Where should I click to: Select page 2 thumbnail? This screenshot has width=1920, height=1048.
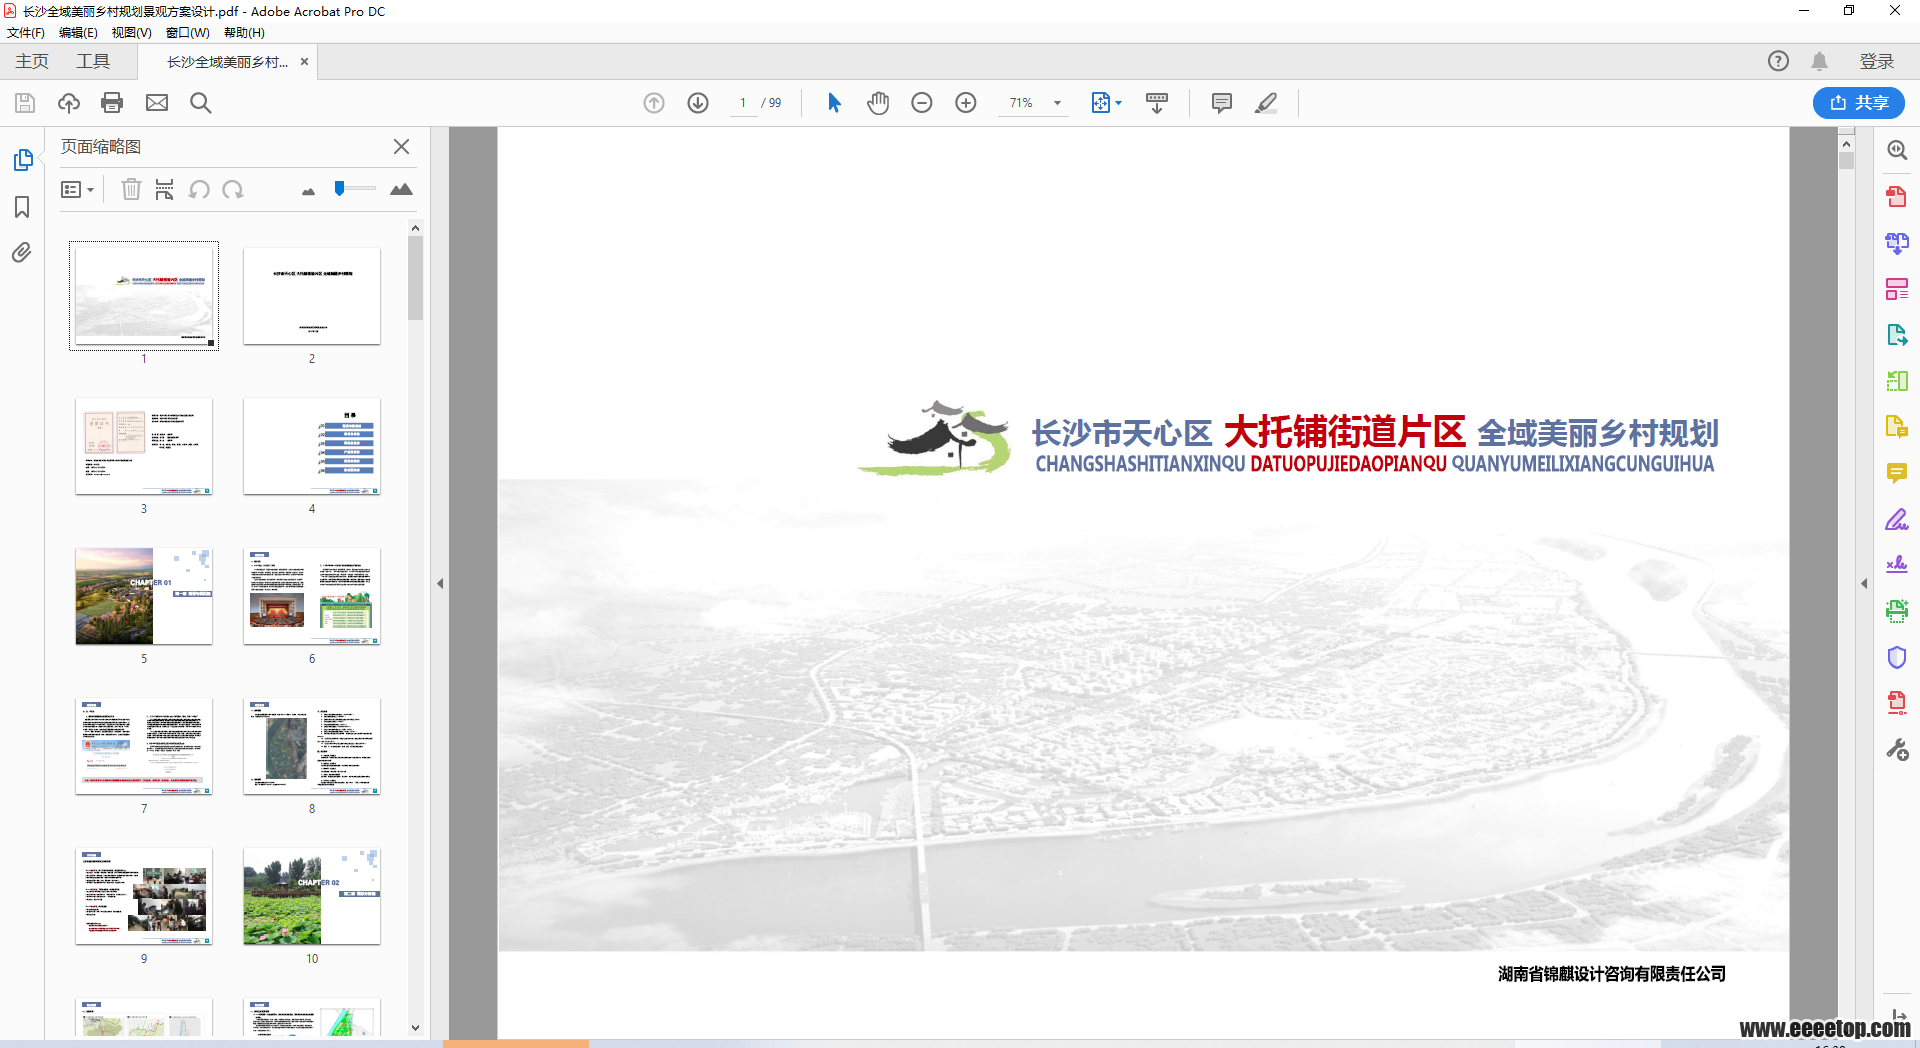(x=312, y=296)
